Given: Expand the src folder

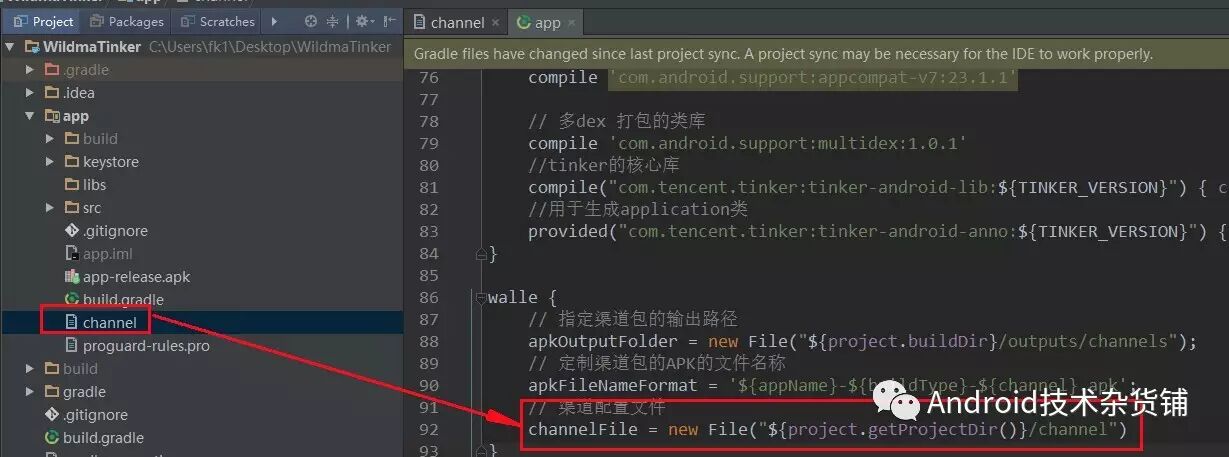Looking at the screenshot, I should click(50, 208).
